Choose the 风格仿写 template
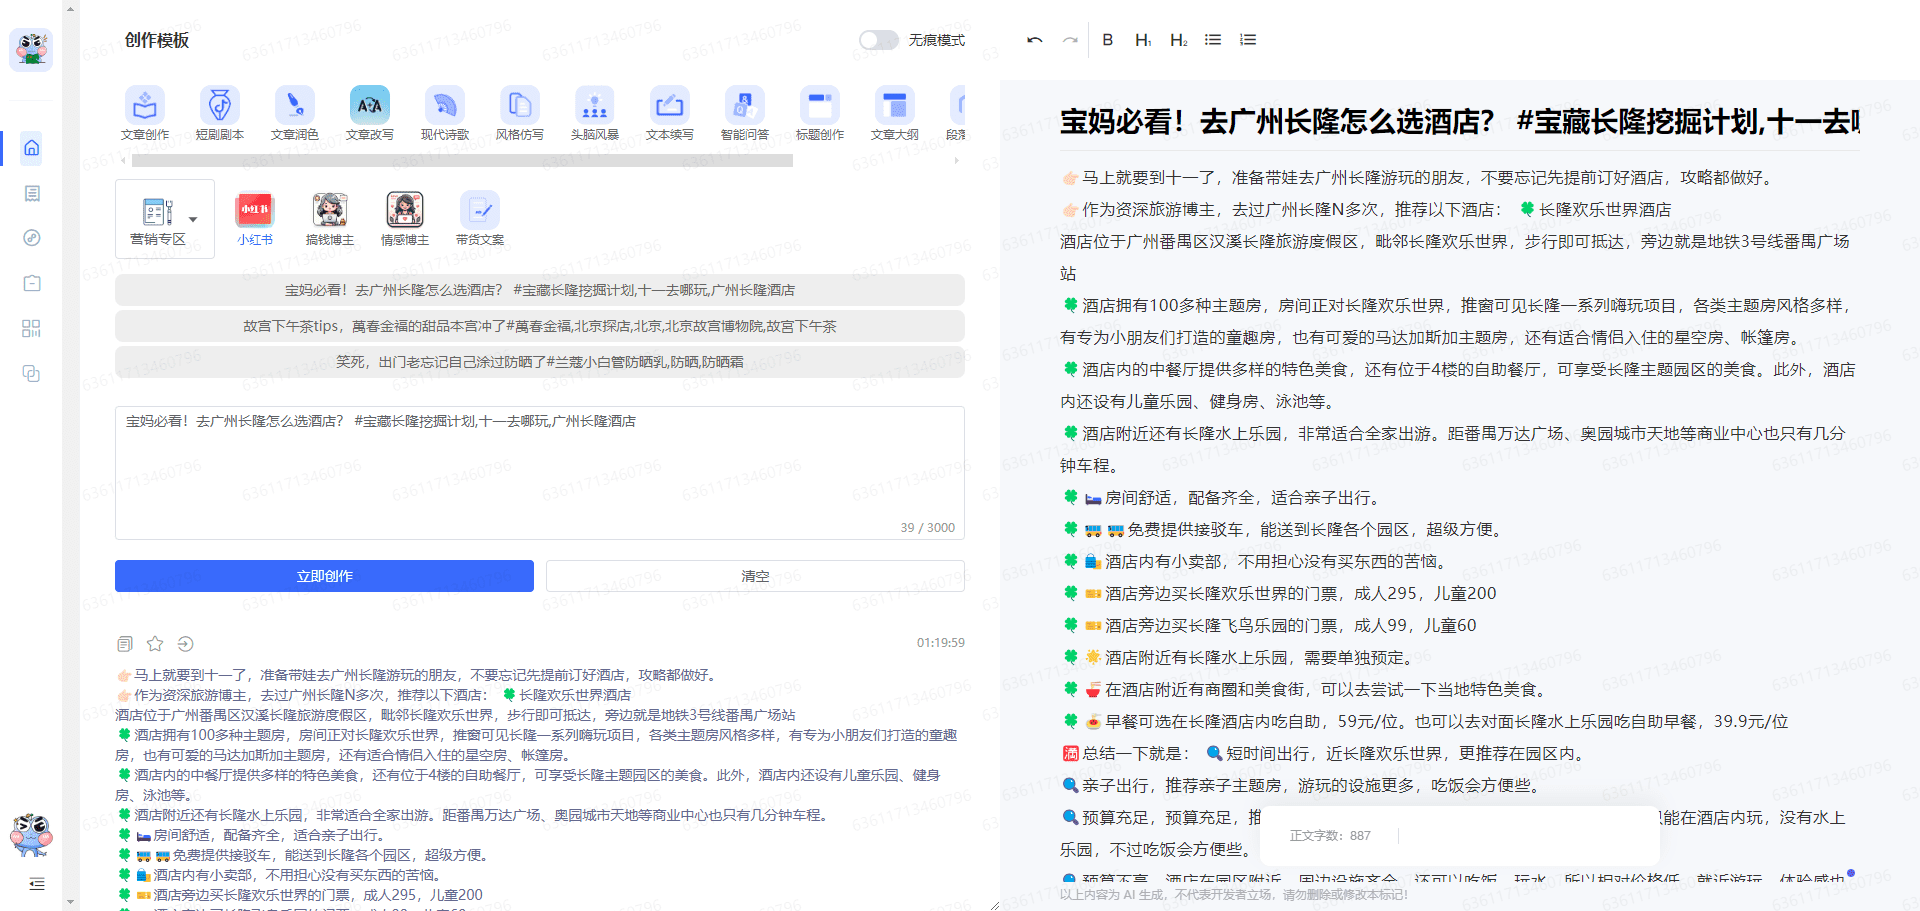This screenshot has width=1920, height=911. [520, 113]
